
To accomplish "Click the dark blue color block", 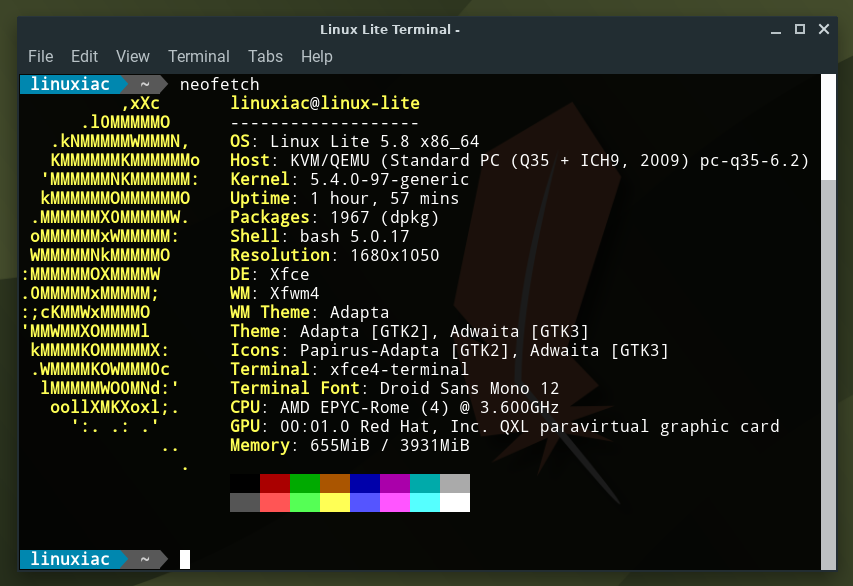I will pyautogui.click(x=364, y=483).
